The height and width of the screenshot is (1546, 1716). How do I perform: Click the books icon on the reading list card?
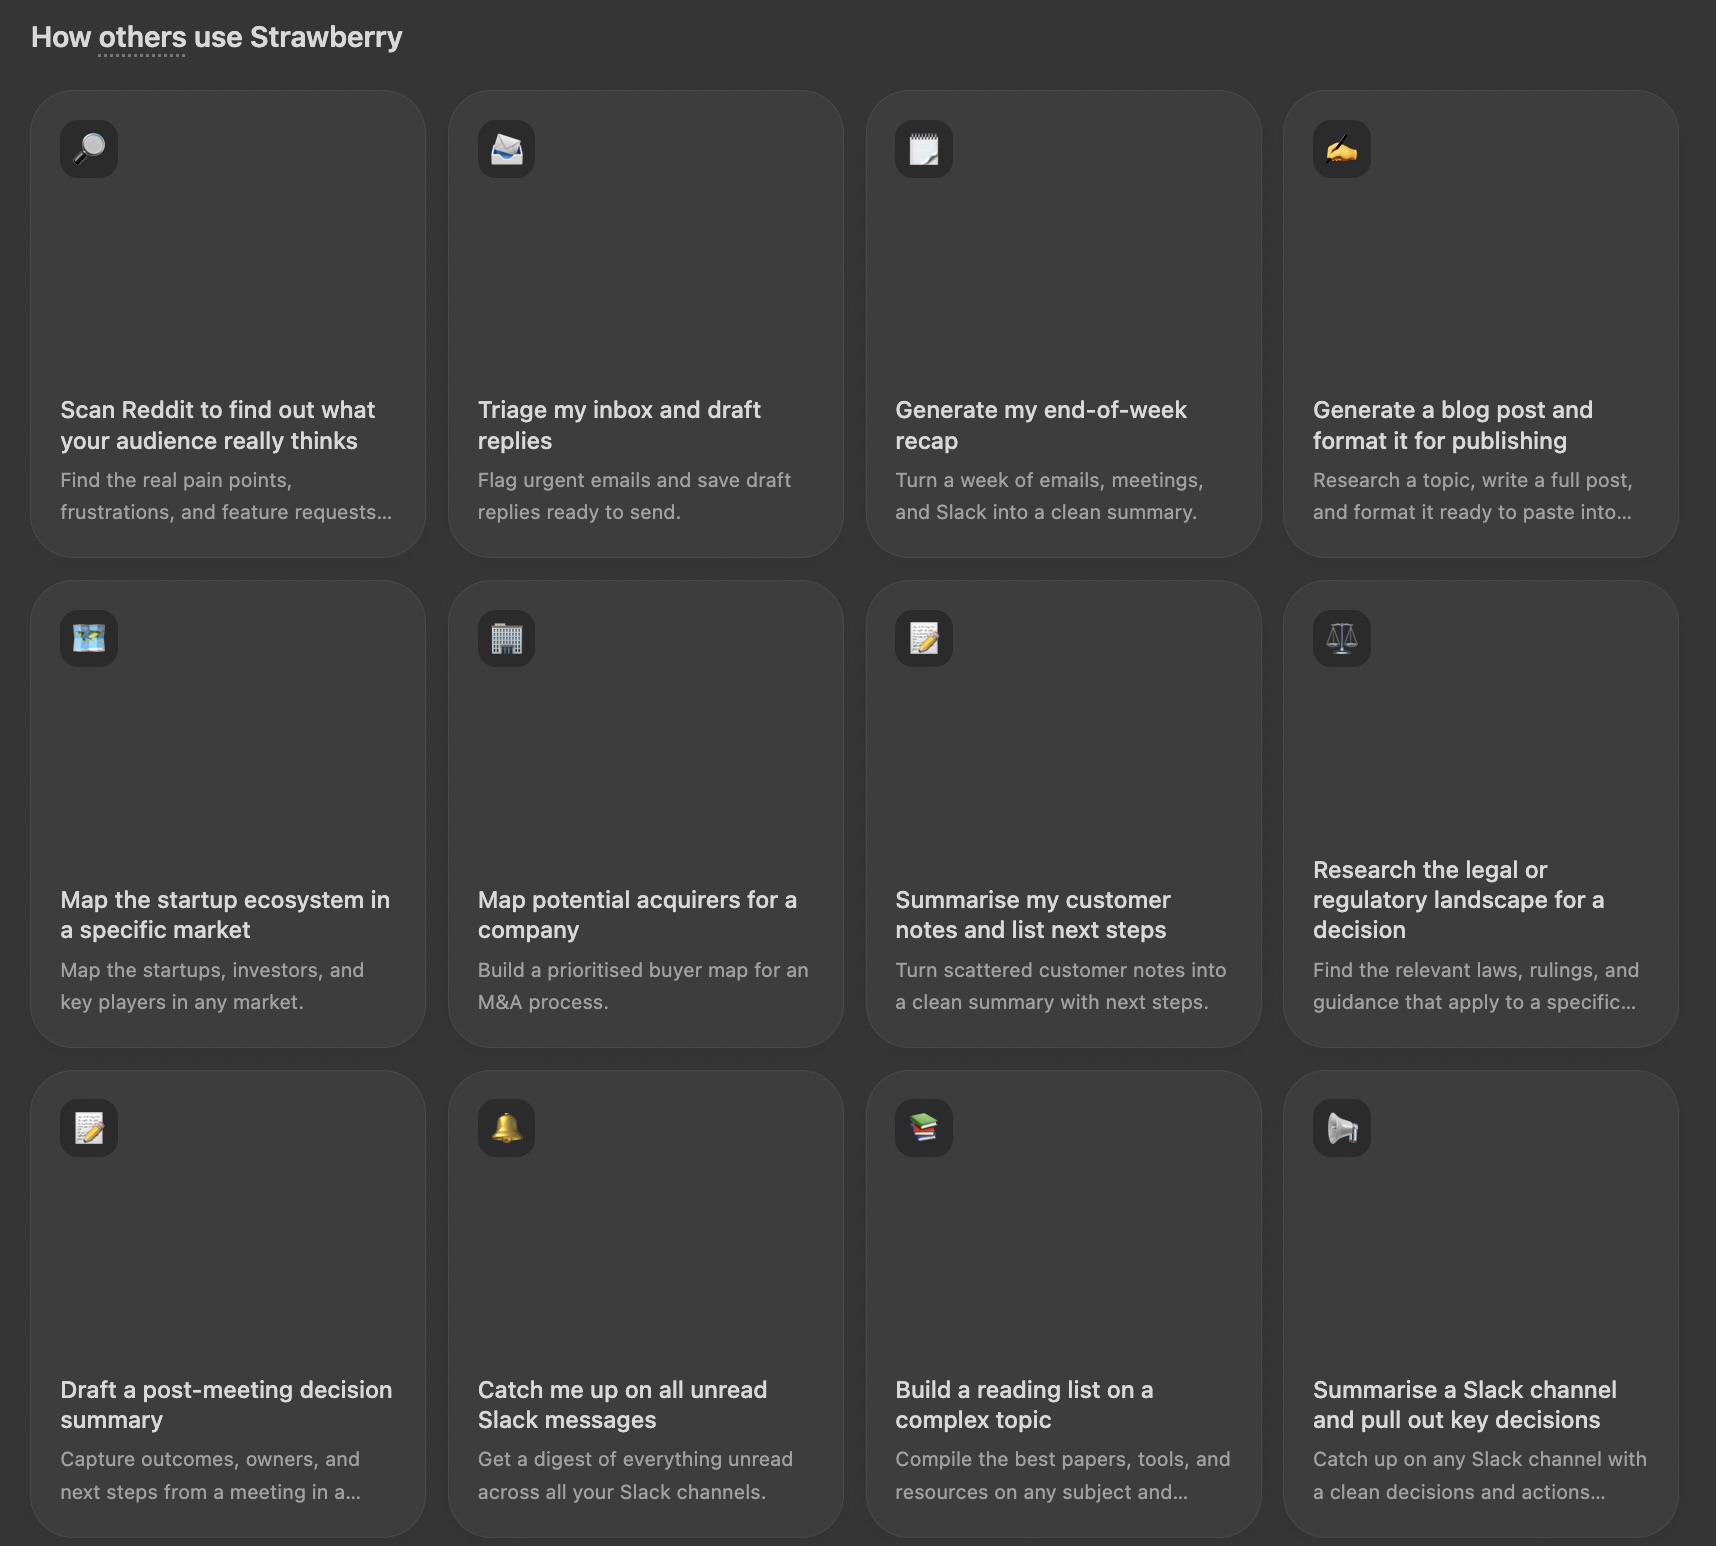[924, 1128]
